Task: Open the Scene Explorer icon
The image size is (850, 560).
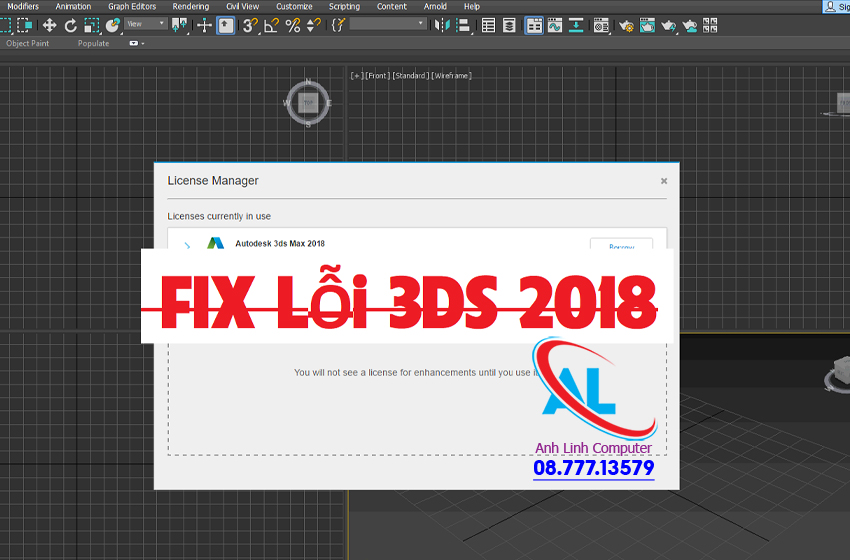Action: click(488, 25)
